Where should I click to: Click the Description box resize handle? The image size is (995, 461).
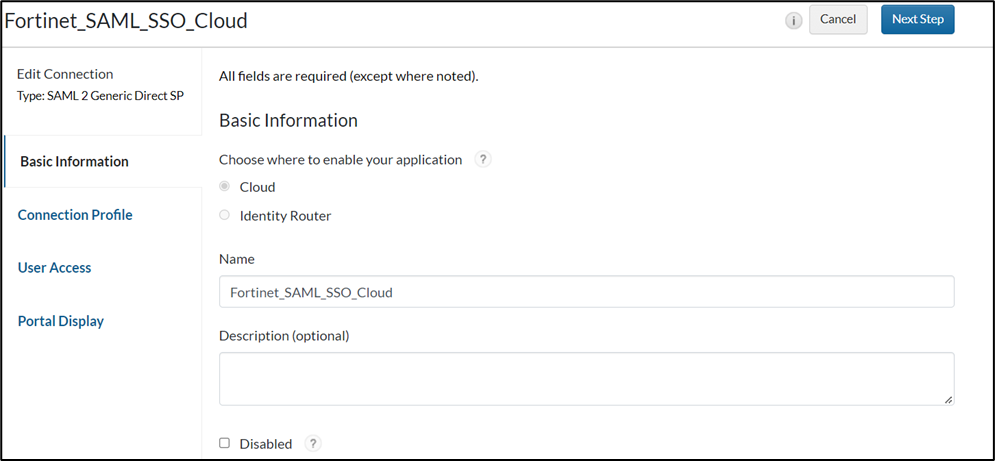point(948,399)
